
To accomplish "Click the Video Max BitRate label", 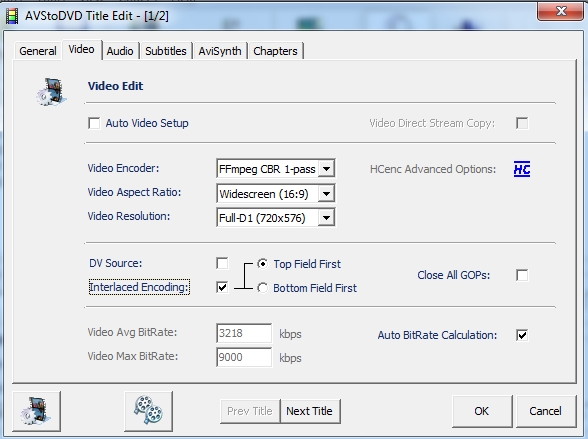I will pyautogui.click(x=133, y=356).
